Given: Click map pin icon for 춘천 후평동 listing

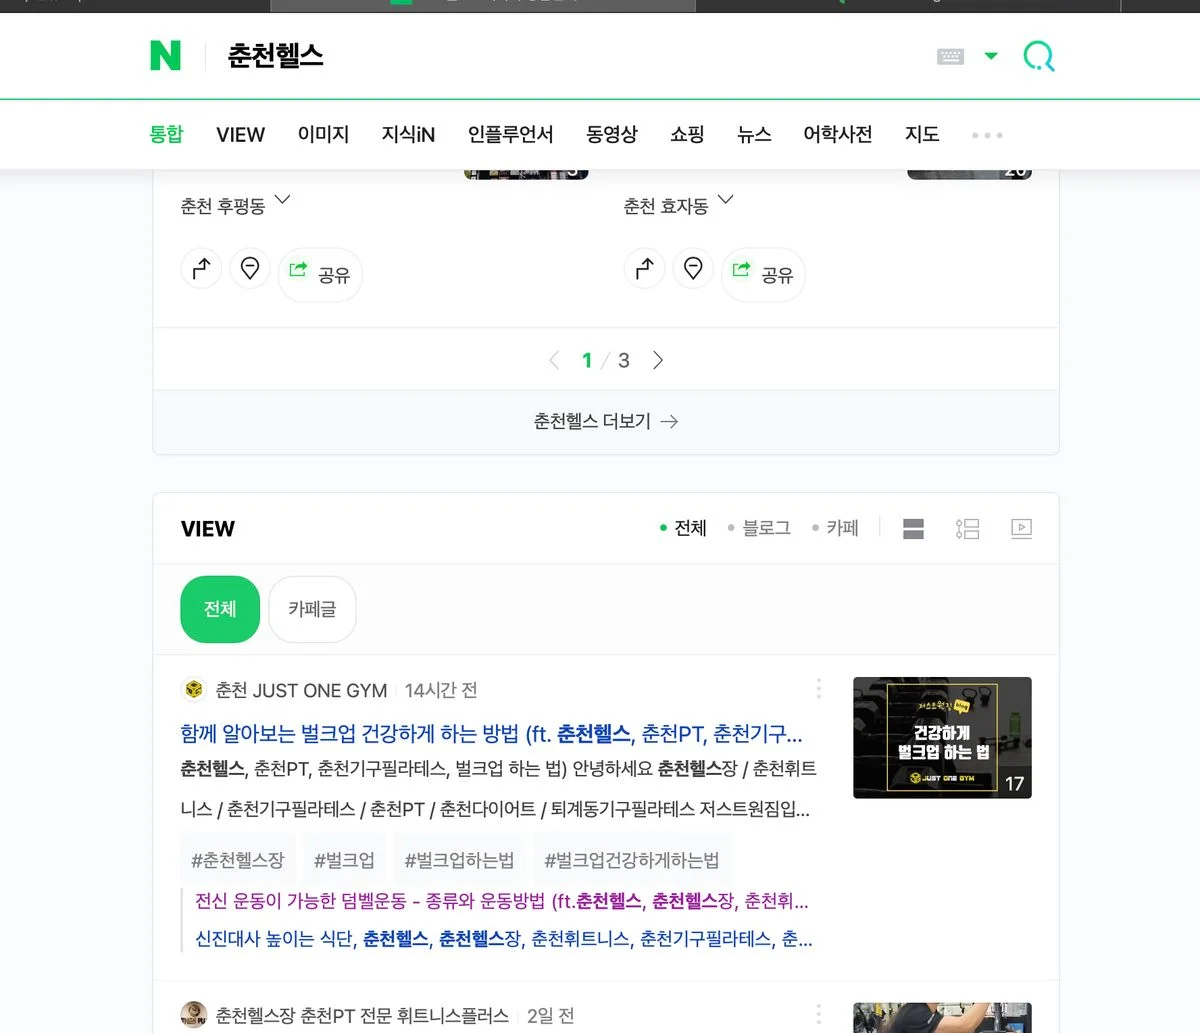Looking at the screenshot, I should pyautogui.click(x=250, y=268).
